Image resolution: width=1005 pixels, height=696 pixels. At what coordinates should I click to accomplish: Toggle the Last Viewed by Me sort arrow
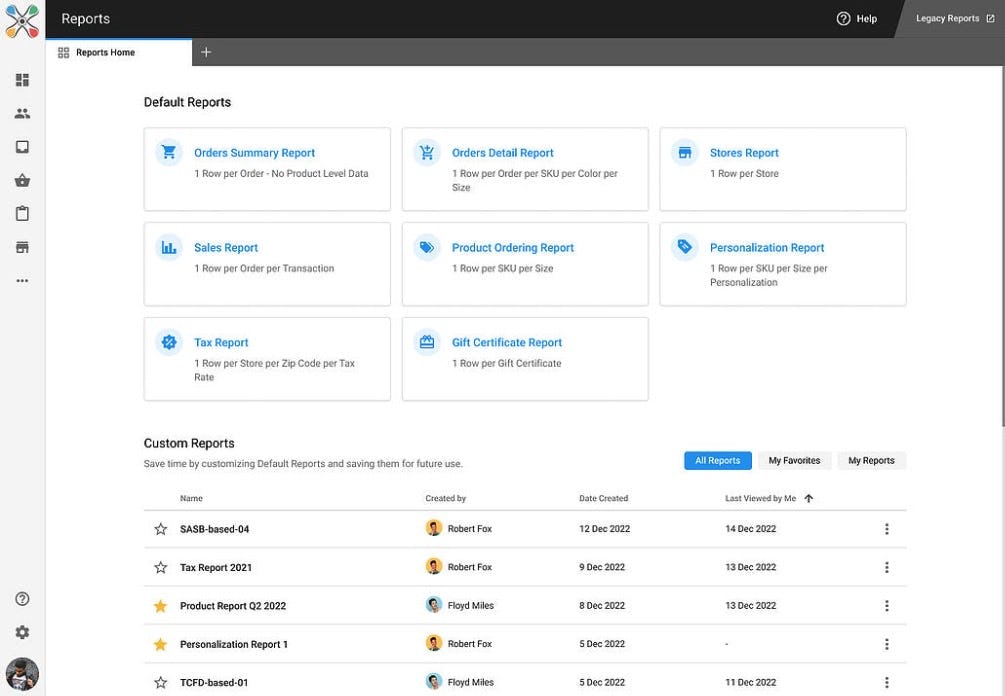(x=809, y=497)
